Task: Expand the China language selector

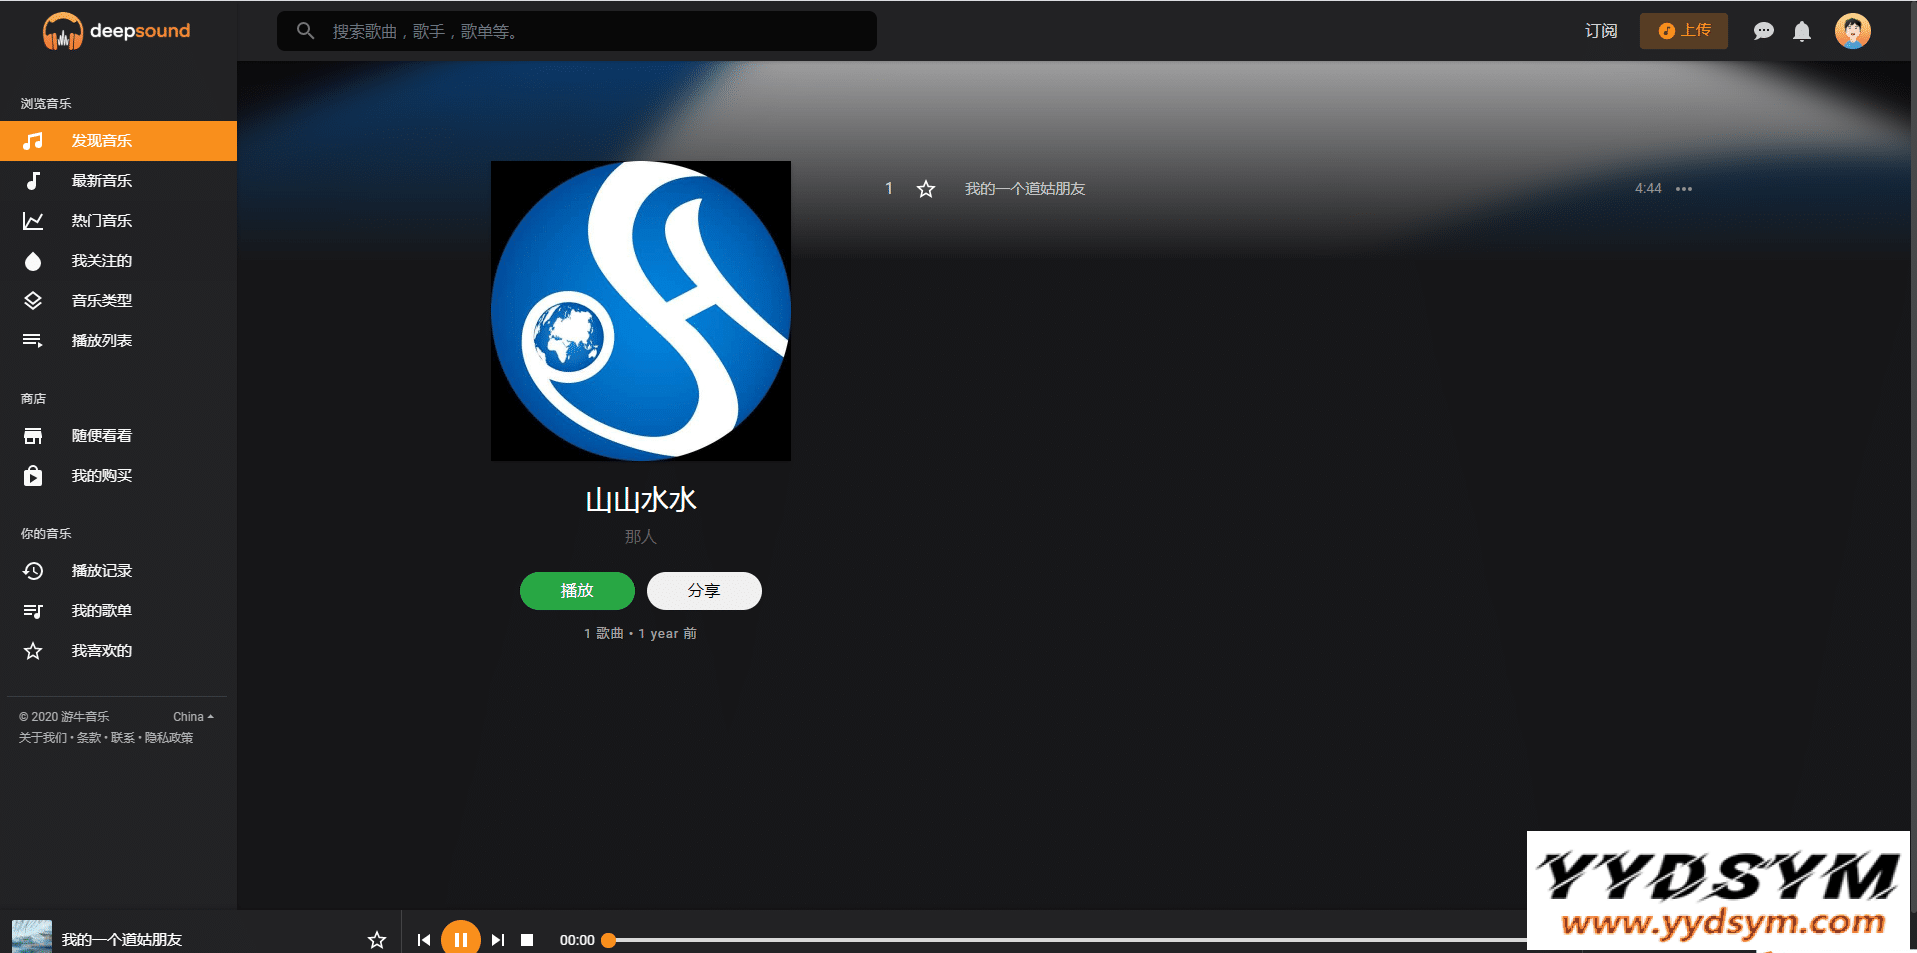Action: [x=193, y=717]
